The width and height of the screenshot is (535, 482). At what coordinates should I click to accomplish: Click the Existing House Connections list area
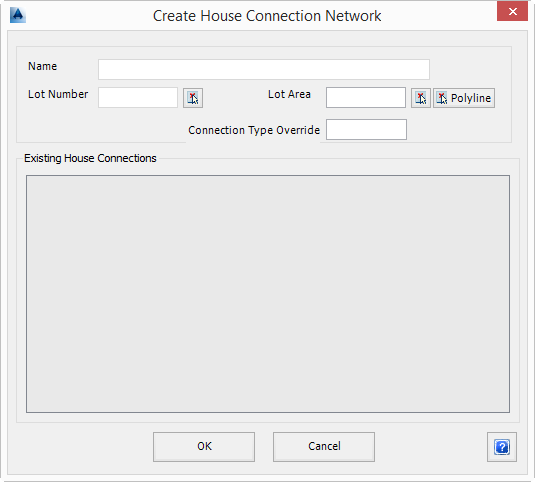pos(268,294)
